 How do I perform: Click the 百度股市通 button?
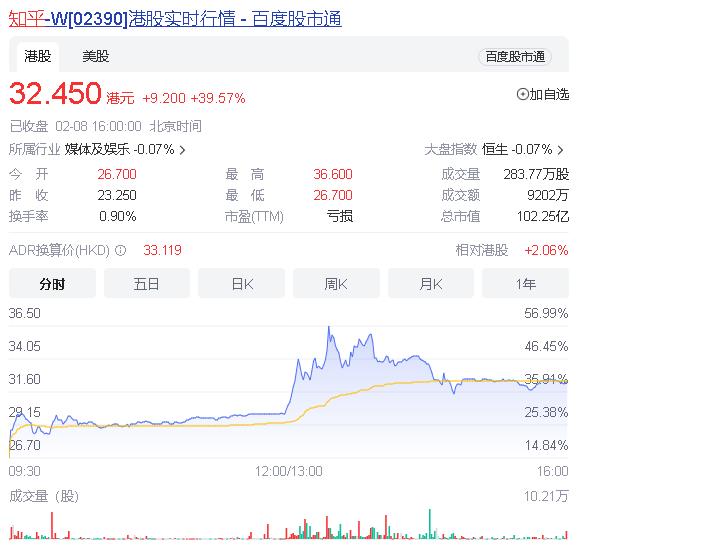point(515,57)
